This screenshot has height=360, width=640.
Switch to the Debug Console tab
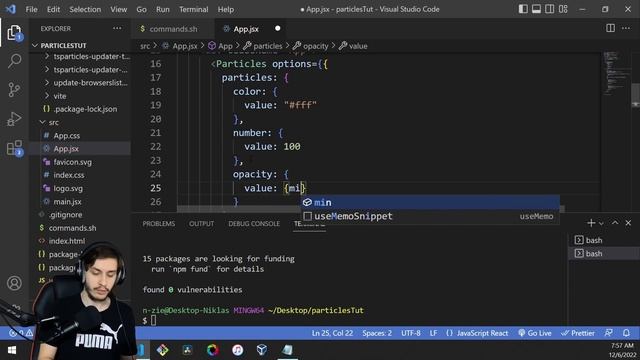(x=254, y=223)
